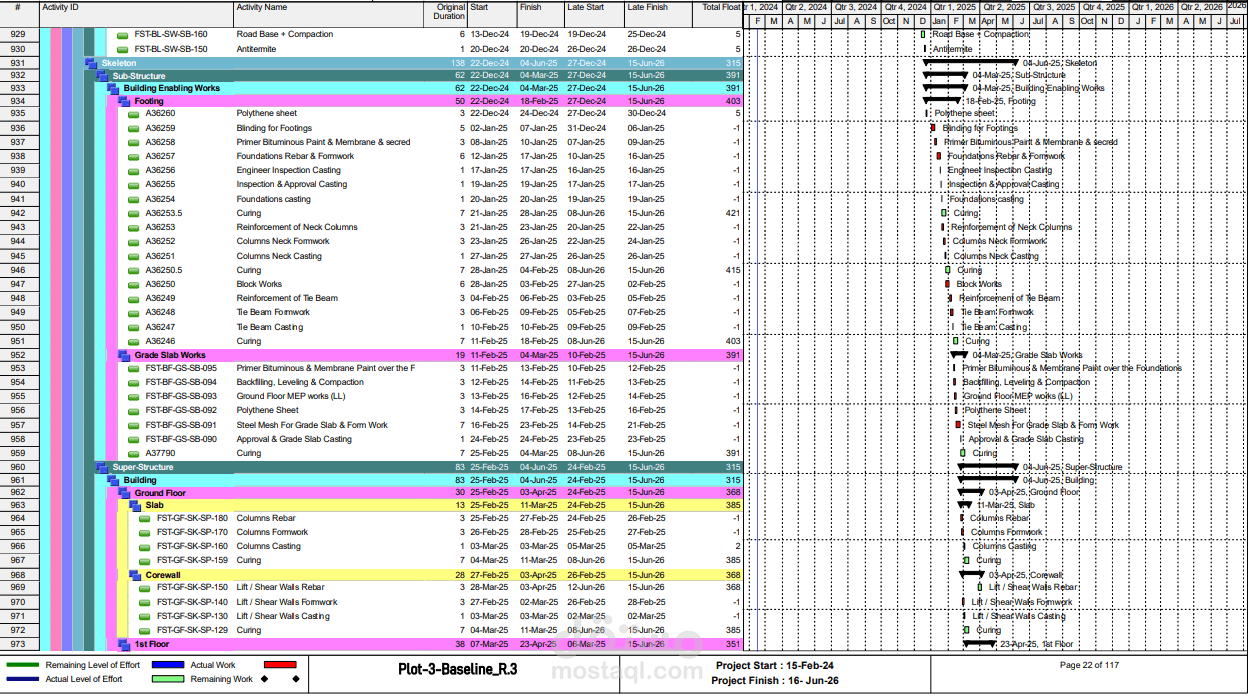
Task: Select the 'Backfilling, Leveling & Compaction' activity name
Action: (300, 382)
